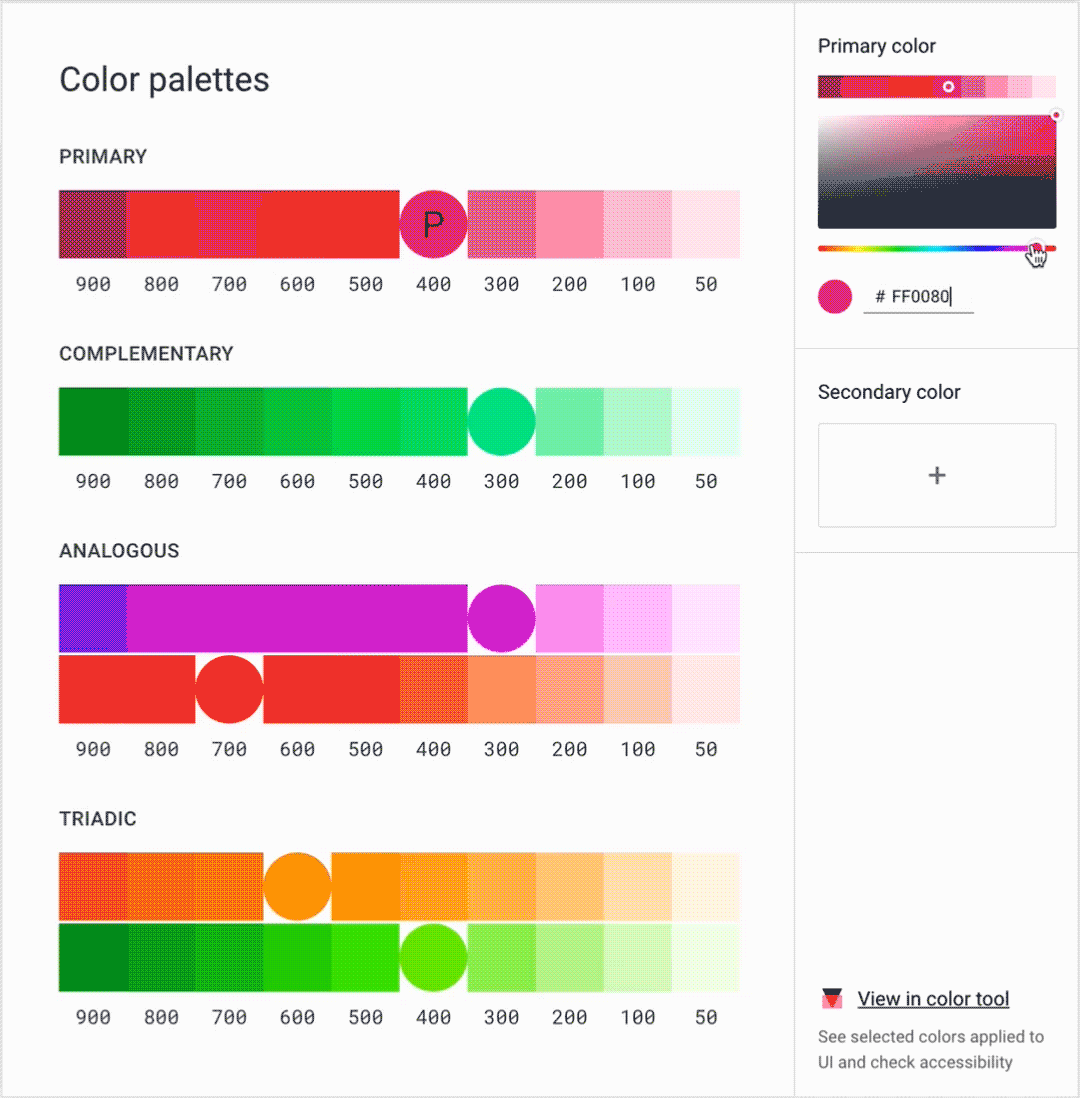Click the mini palette strip under Primary color
1080x1098 pixels.
900,87
